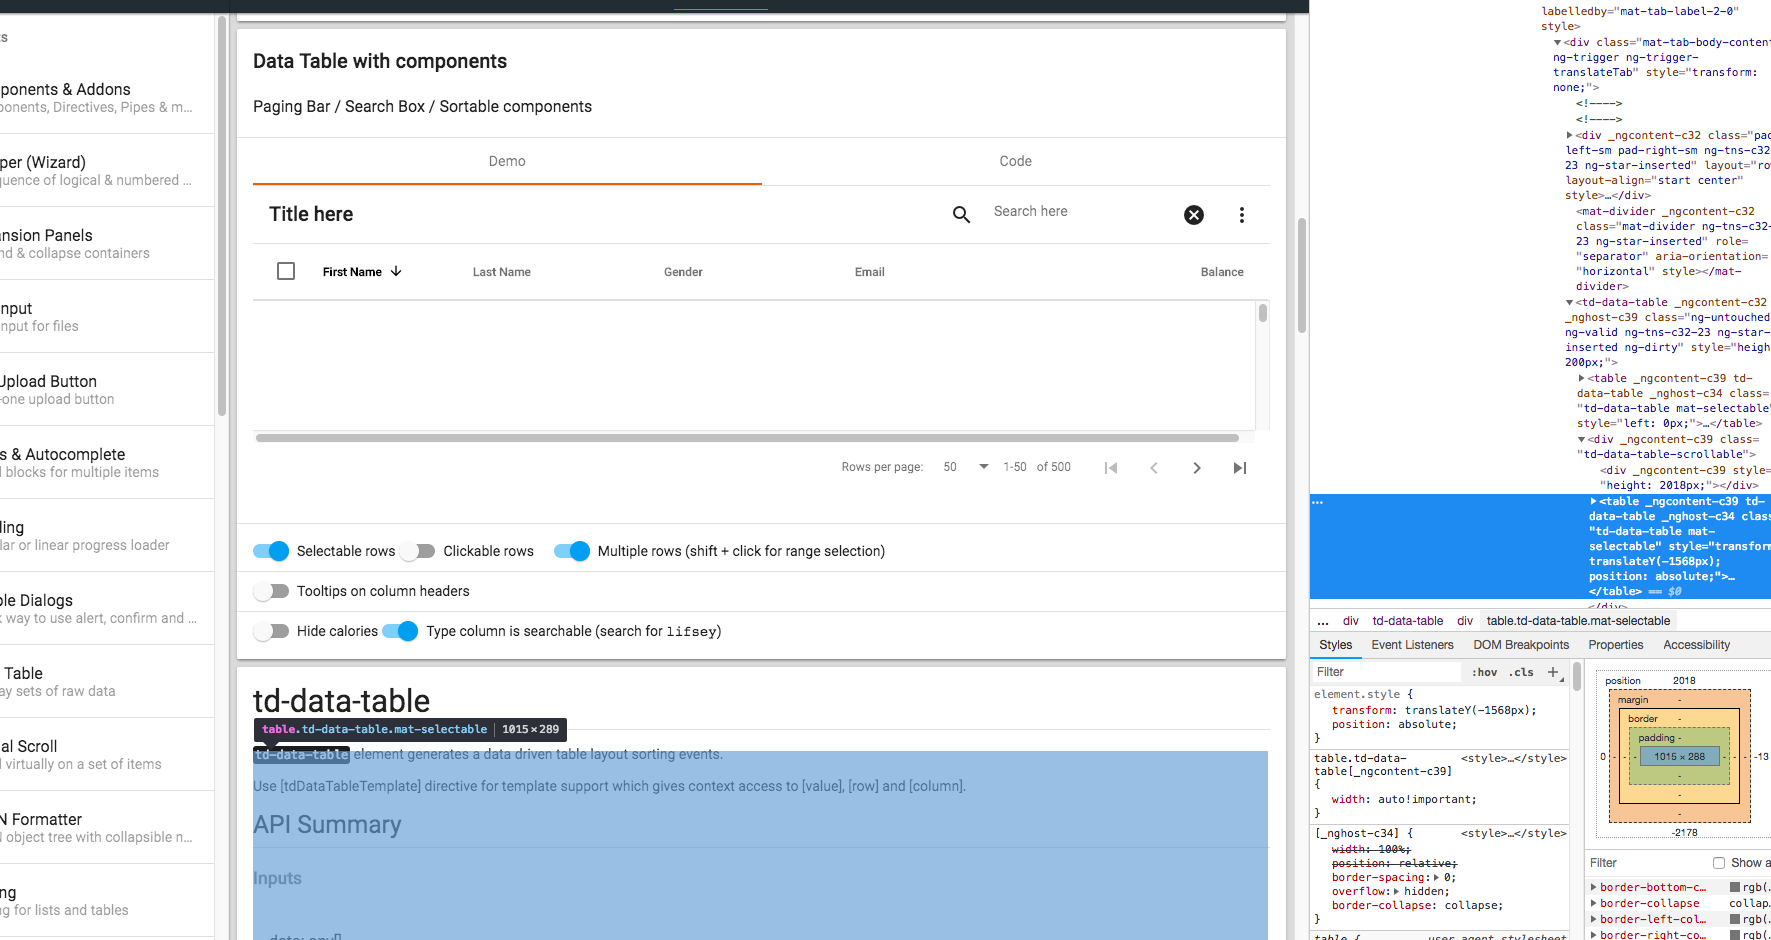The image size is (1771, 940).
Task: Click the API Summary heading
Action: pos(327,825)
